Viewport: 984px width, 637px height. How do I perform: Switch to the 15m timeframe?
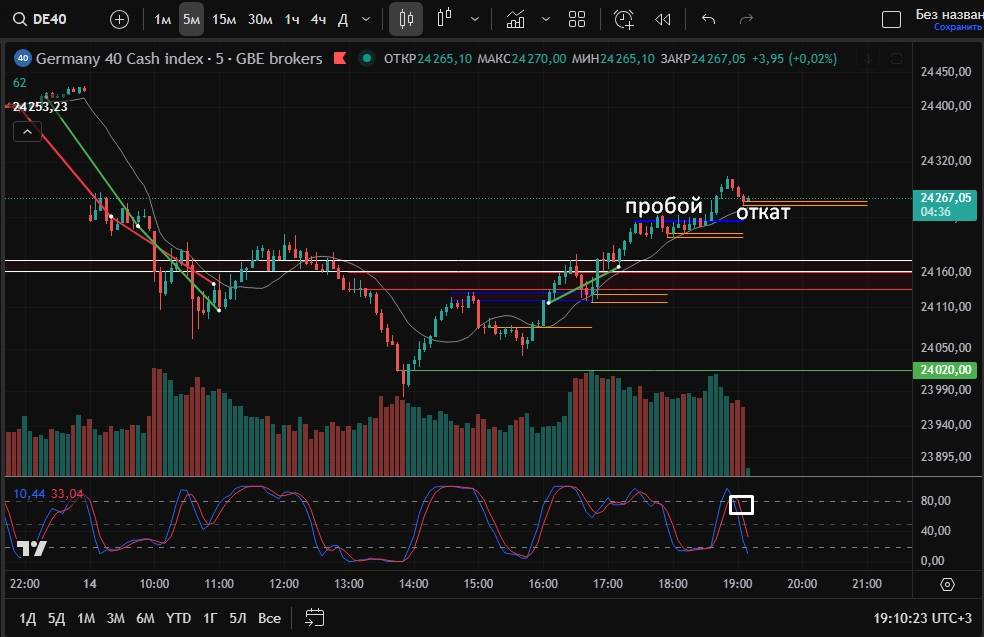click(225, 19)
